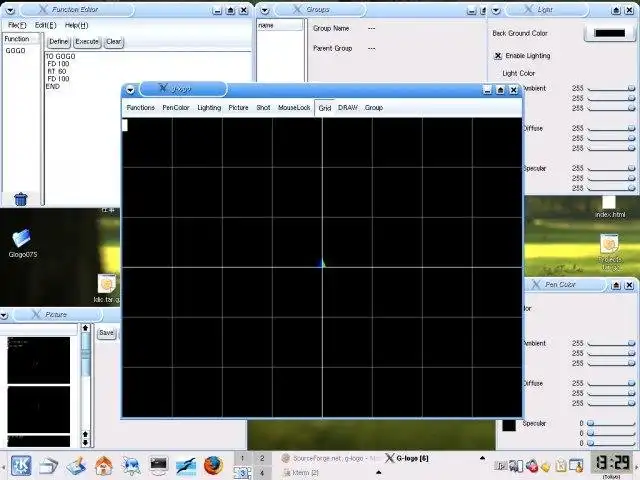640x480 pixels.
Task: Open Picture window title-bar menu dropdown
Action: click(4, 315)
